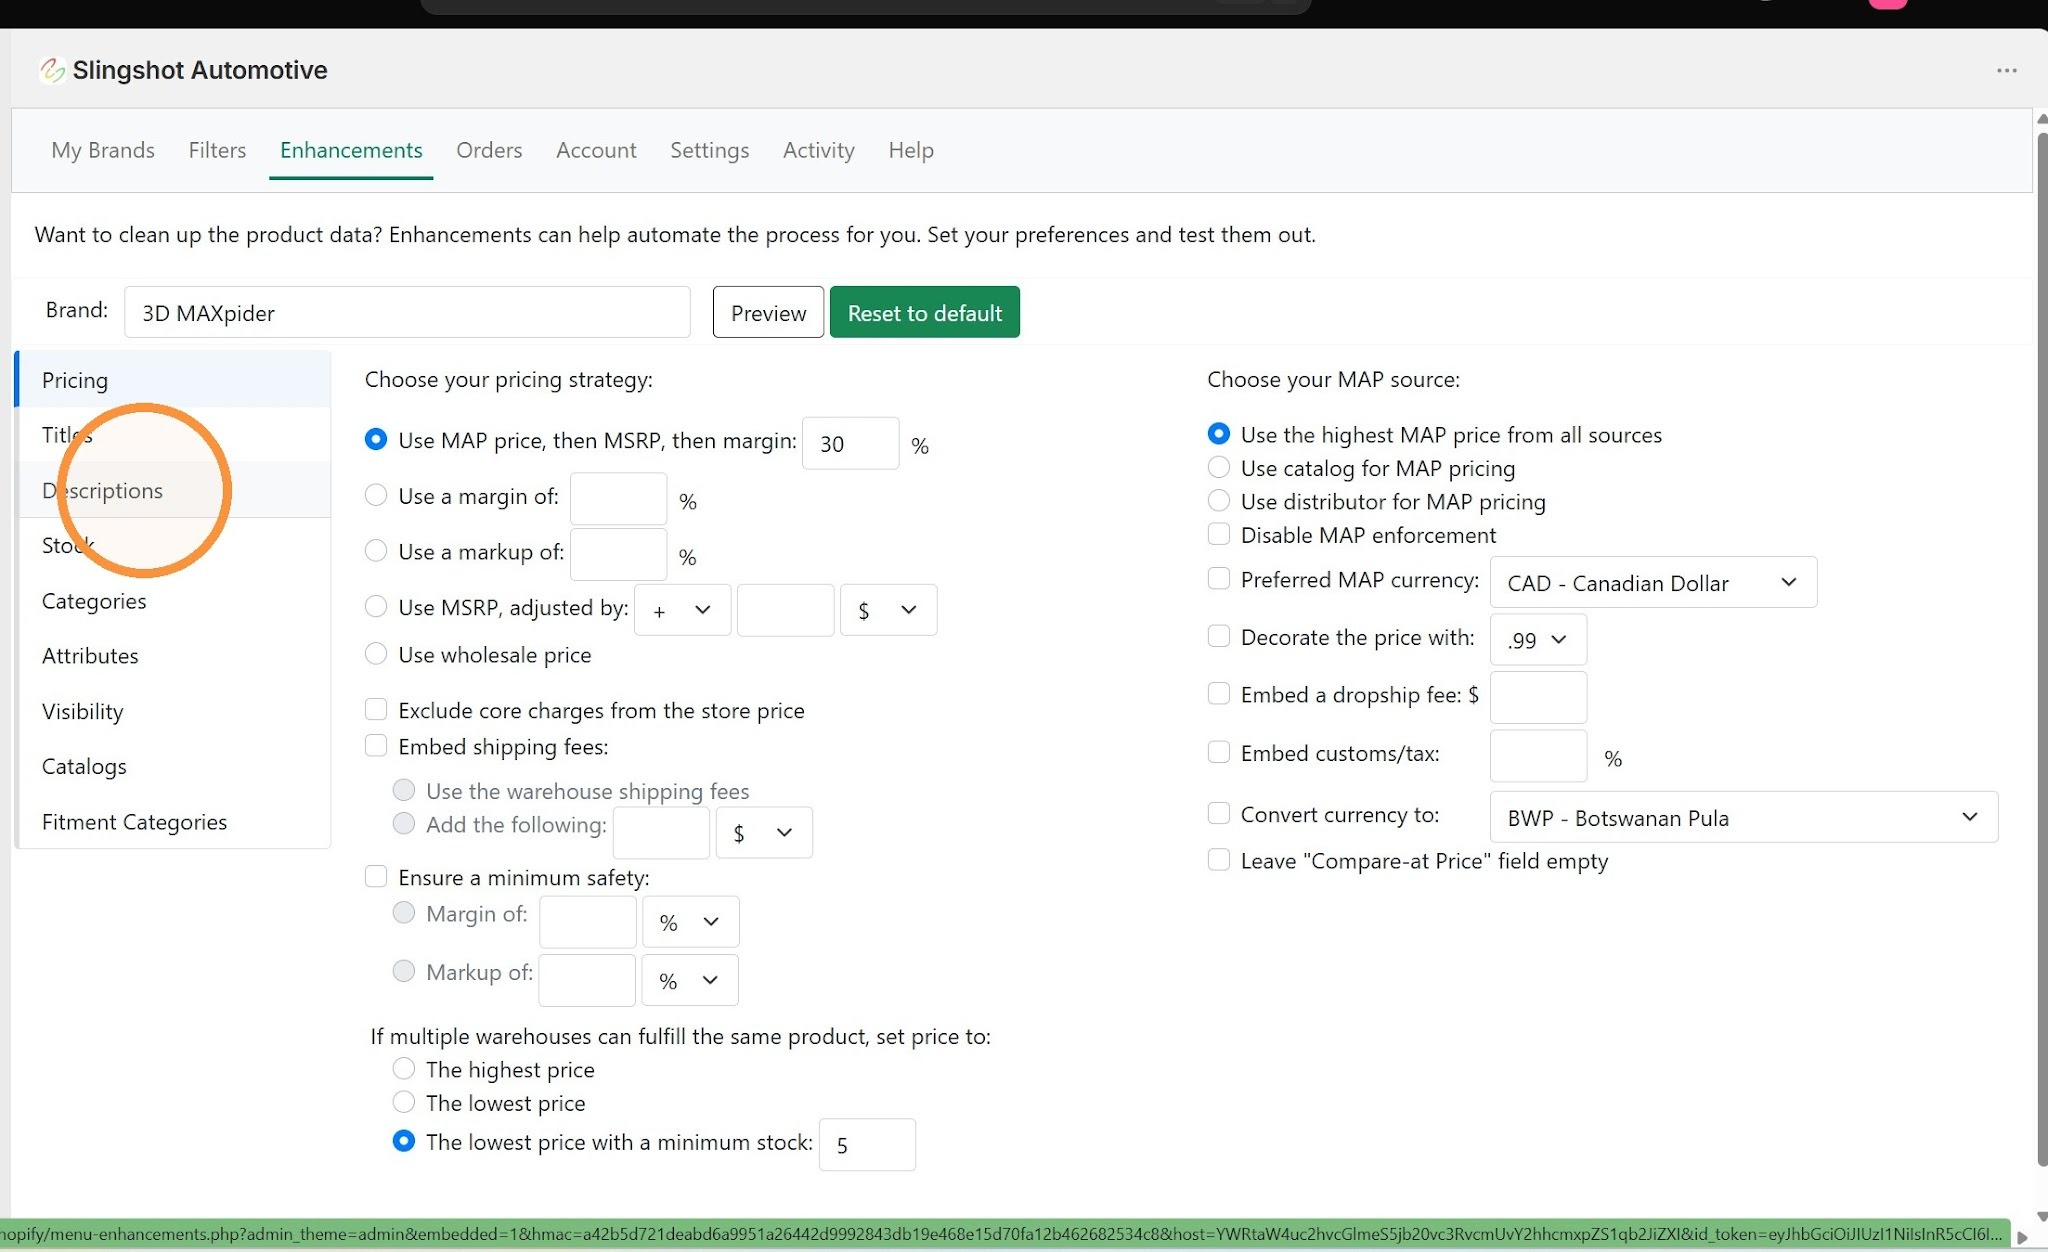Go to the Orders tab
The width and height of the screenshot is (2048, 1252).
click(x=489, y=150)
